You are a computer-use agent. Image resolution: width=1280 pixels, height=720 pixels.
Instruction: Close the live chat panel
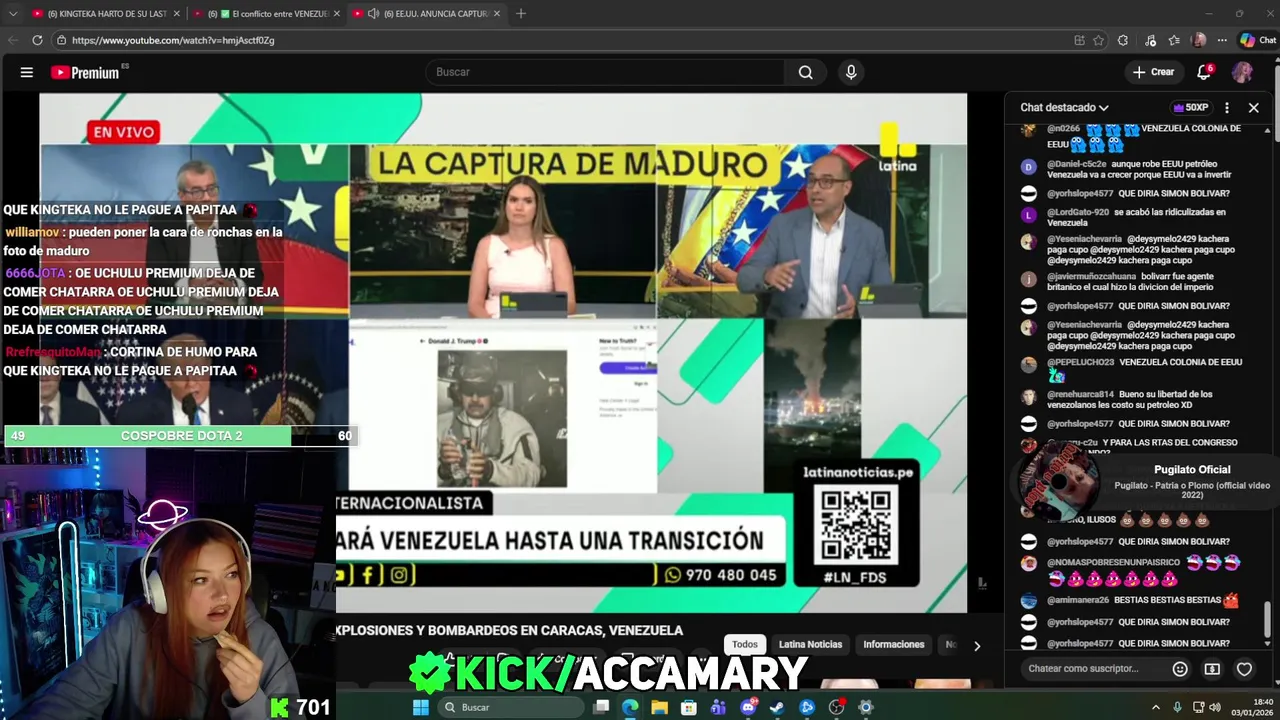1253,107
